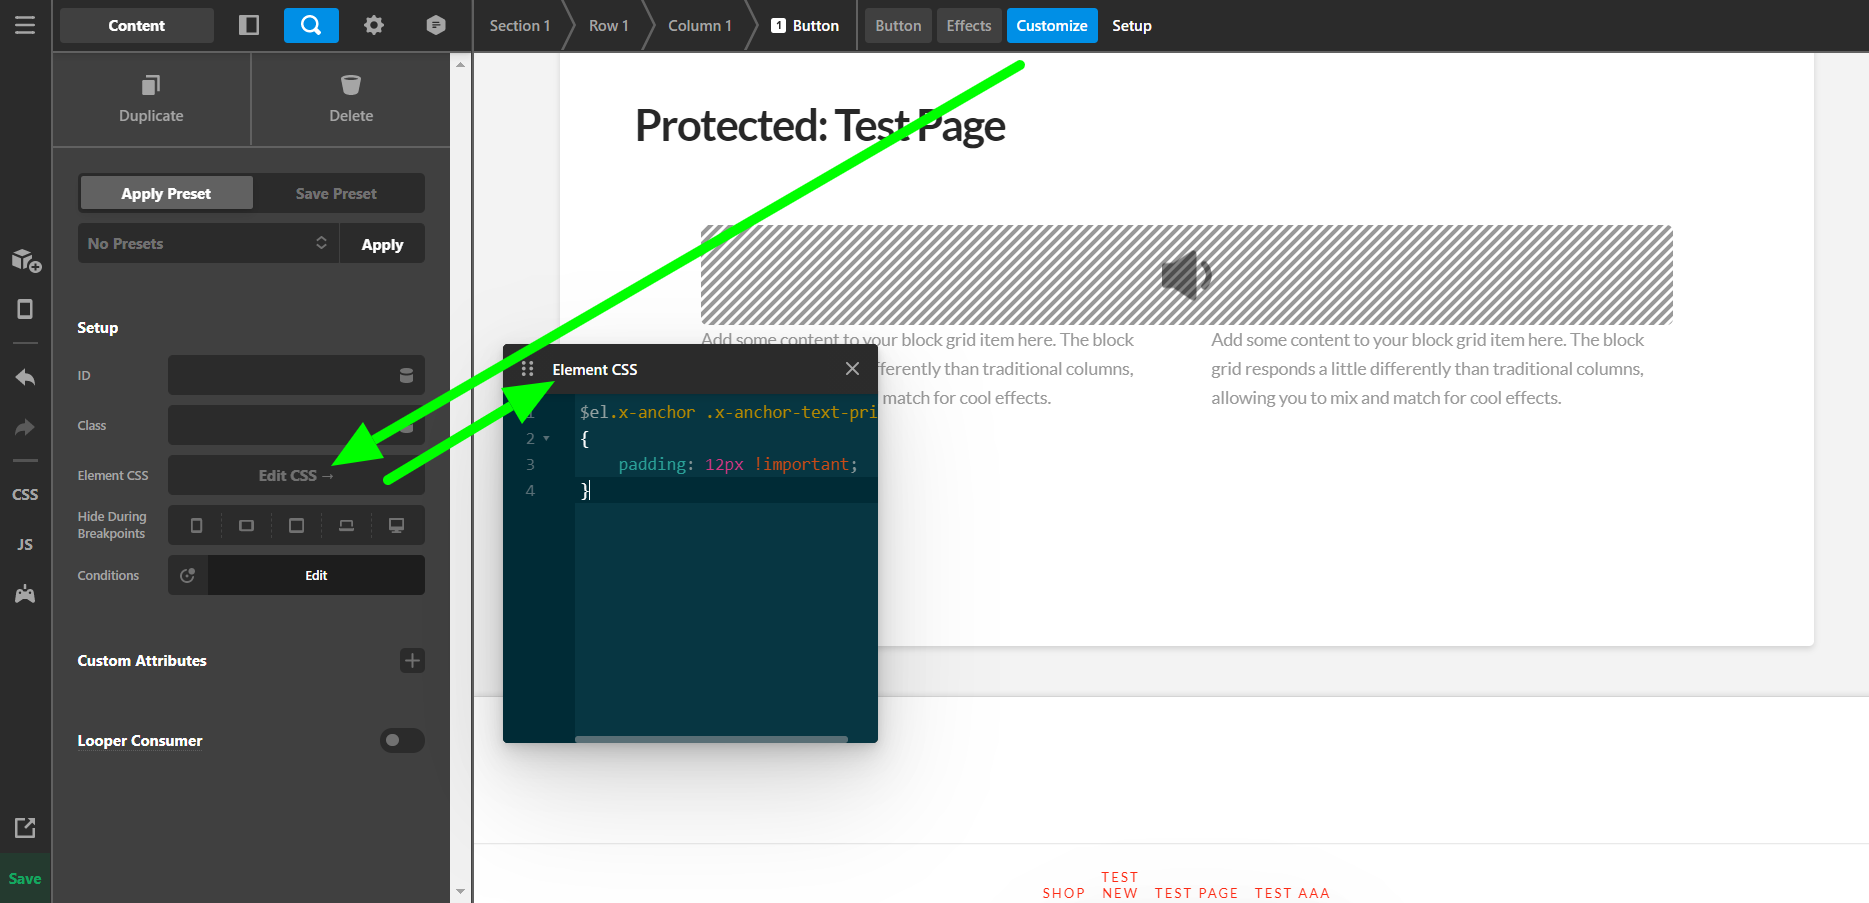The image size is (1869, 903).
Task: Click the Protected: Test Page heading
Action: (x=820, y=126)
